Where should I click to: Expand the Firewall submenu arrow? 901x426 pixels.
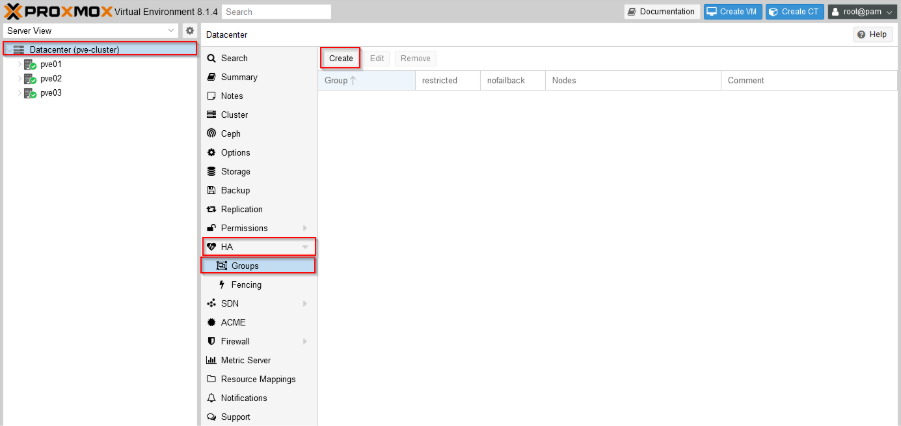304,342
